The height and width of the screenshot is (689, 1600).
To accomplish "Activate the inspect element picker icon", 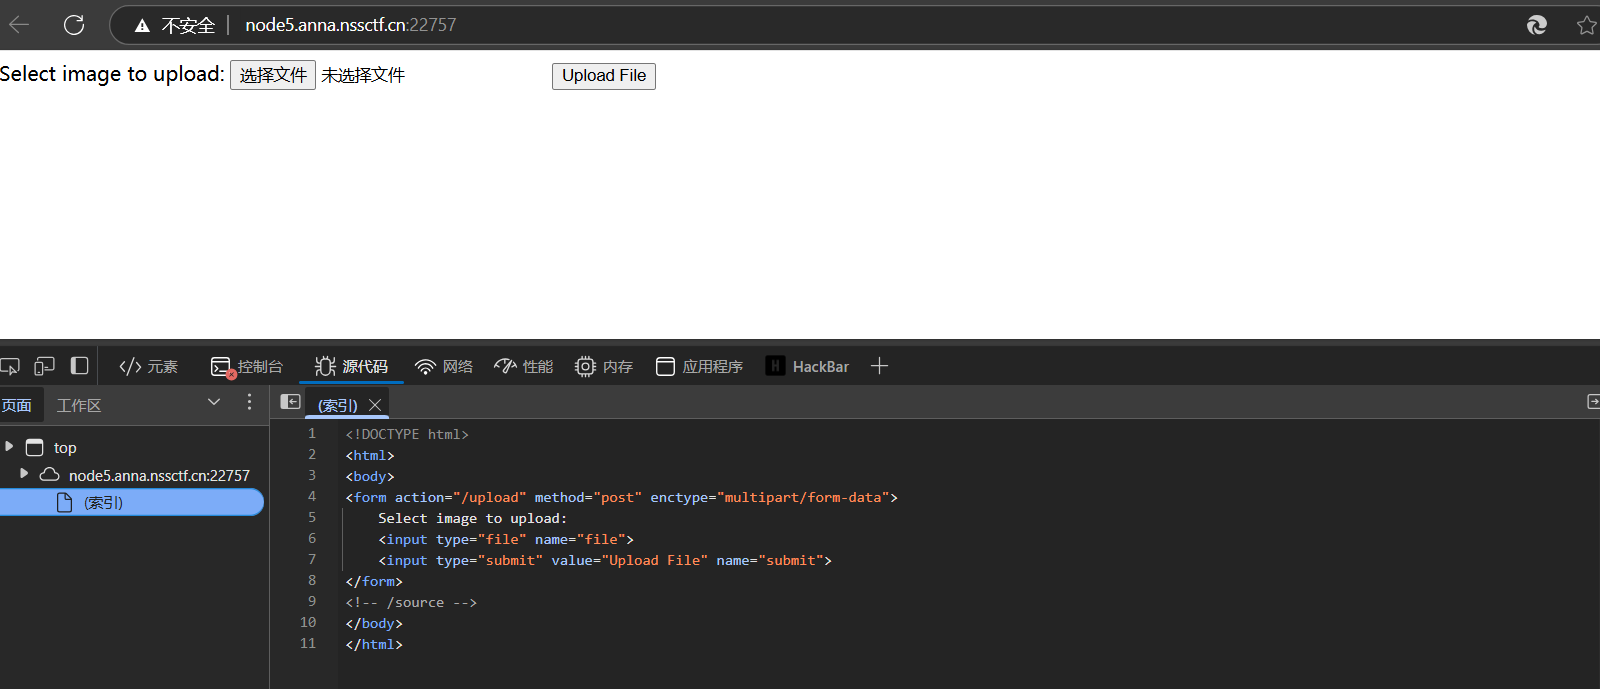I will (x=10, y=366).
